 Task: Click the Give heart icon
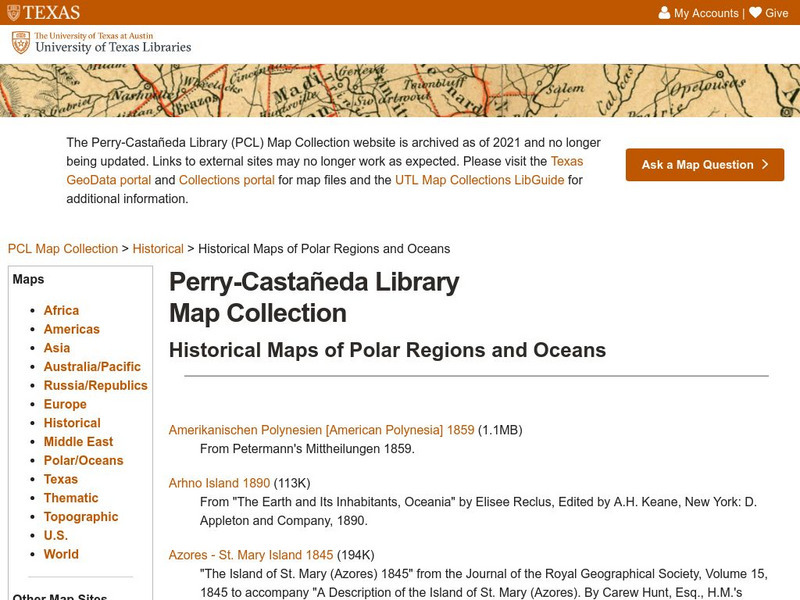(756, 13)
